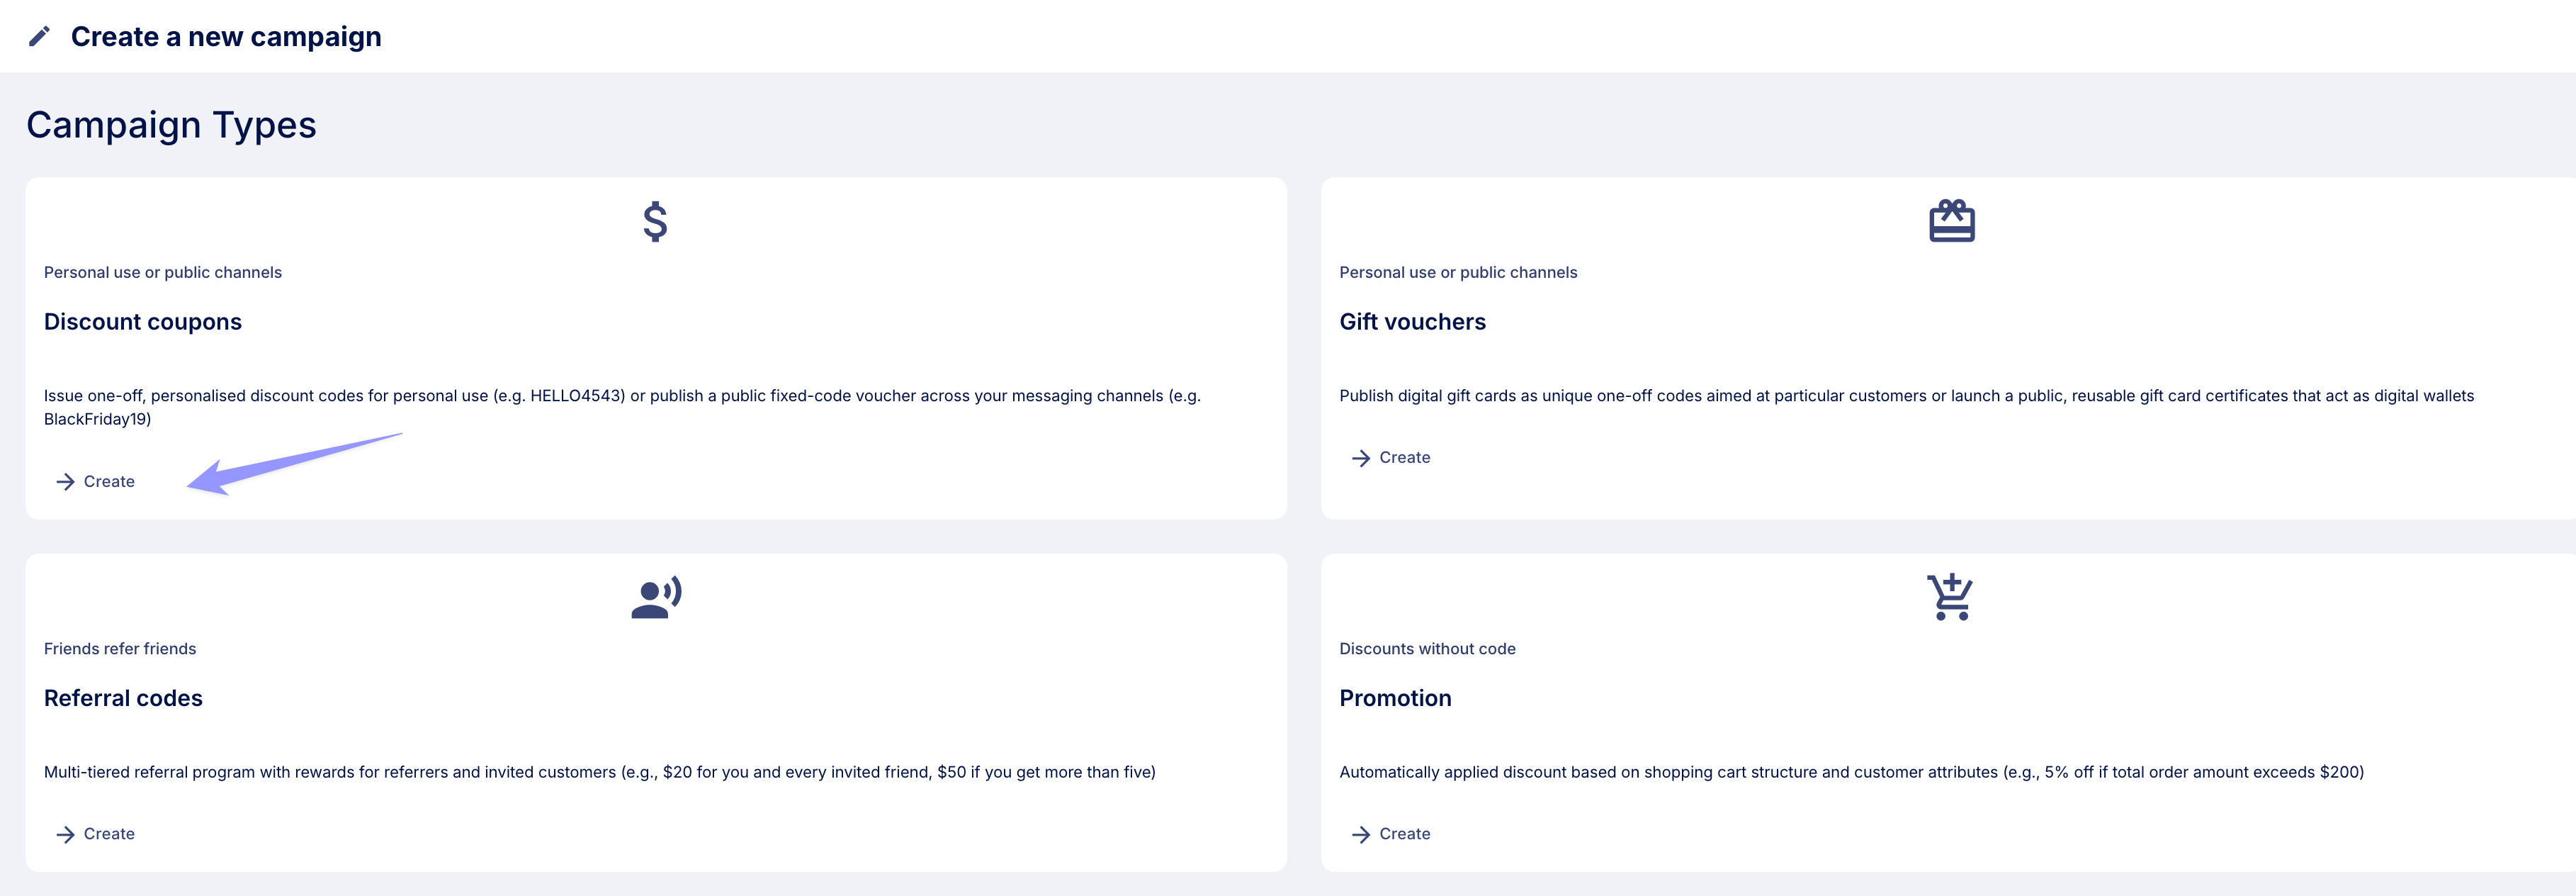The width and height of the screenshot is (2576, 896).
Task: Click the 'Create a new campaign' page title
Action: point(226,37)
